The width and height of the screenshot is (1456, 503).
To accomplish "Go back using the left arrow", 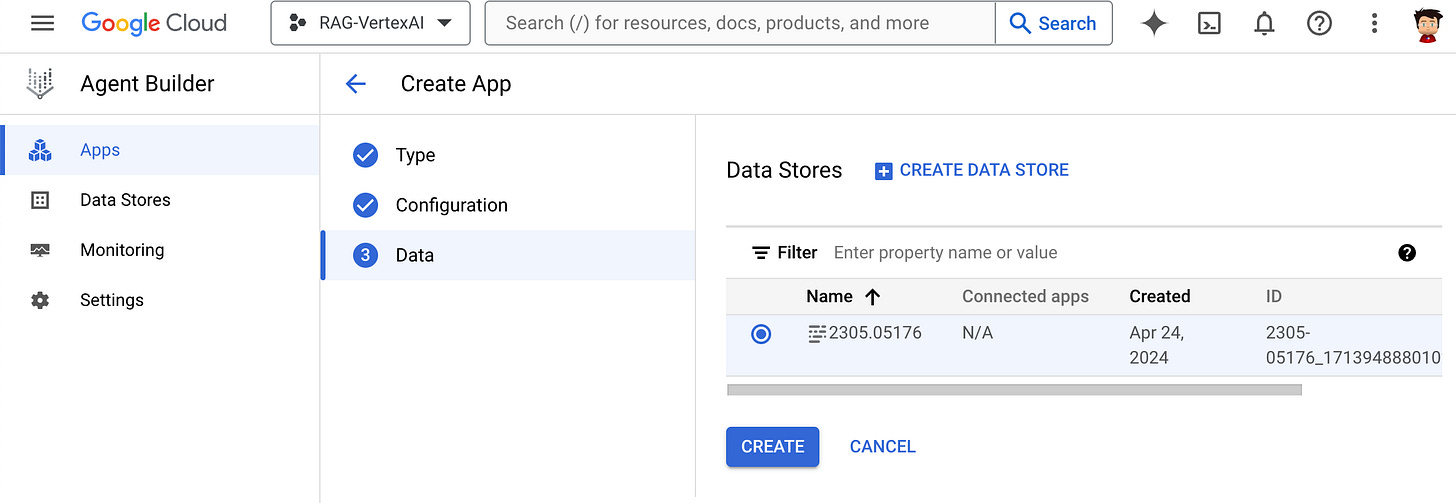I will [x=355, y=84].
